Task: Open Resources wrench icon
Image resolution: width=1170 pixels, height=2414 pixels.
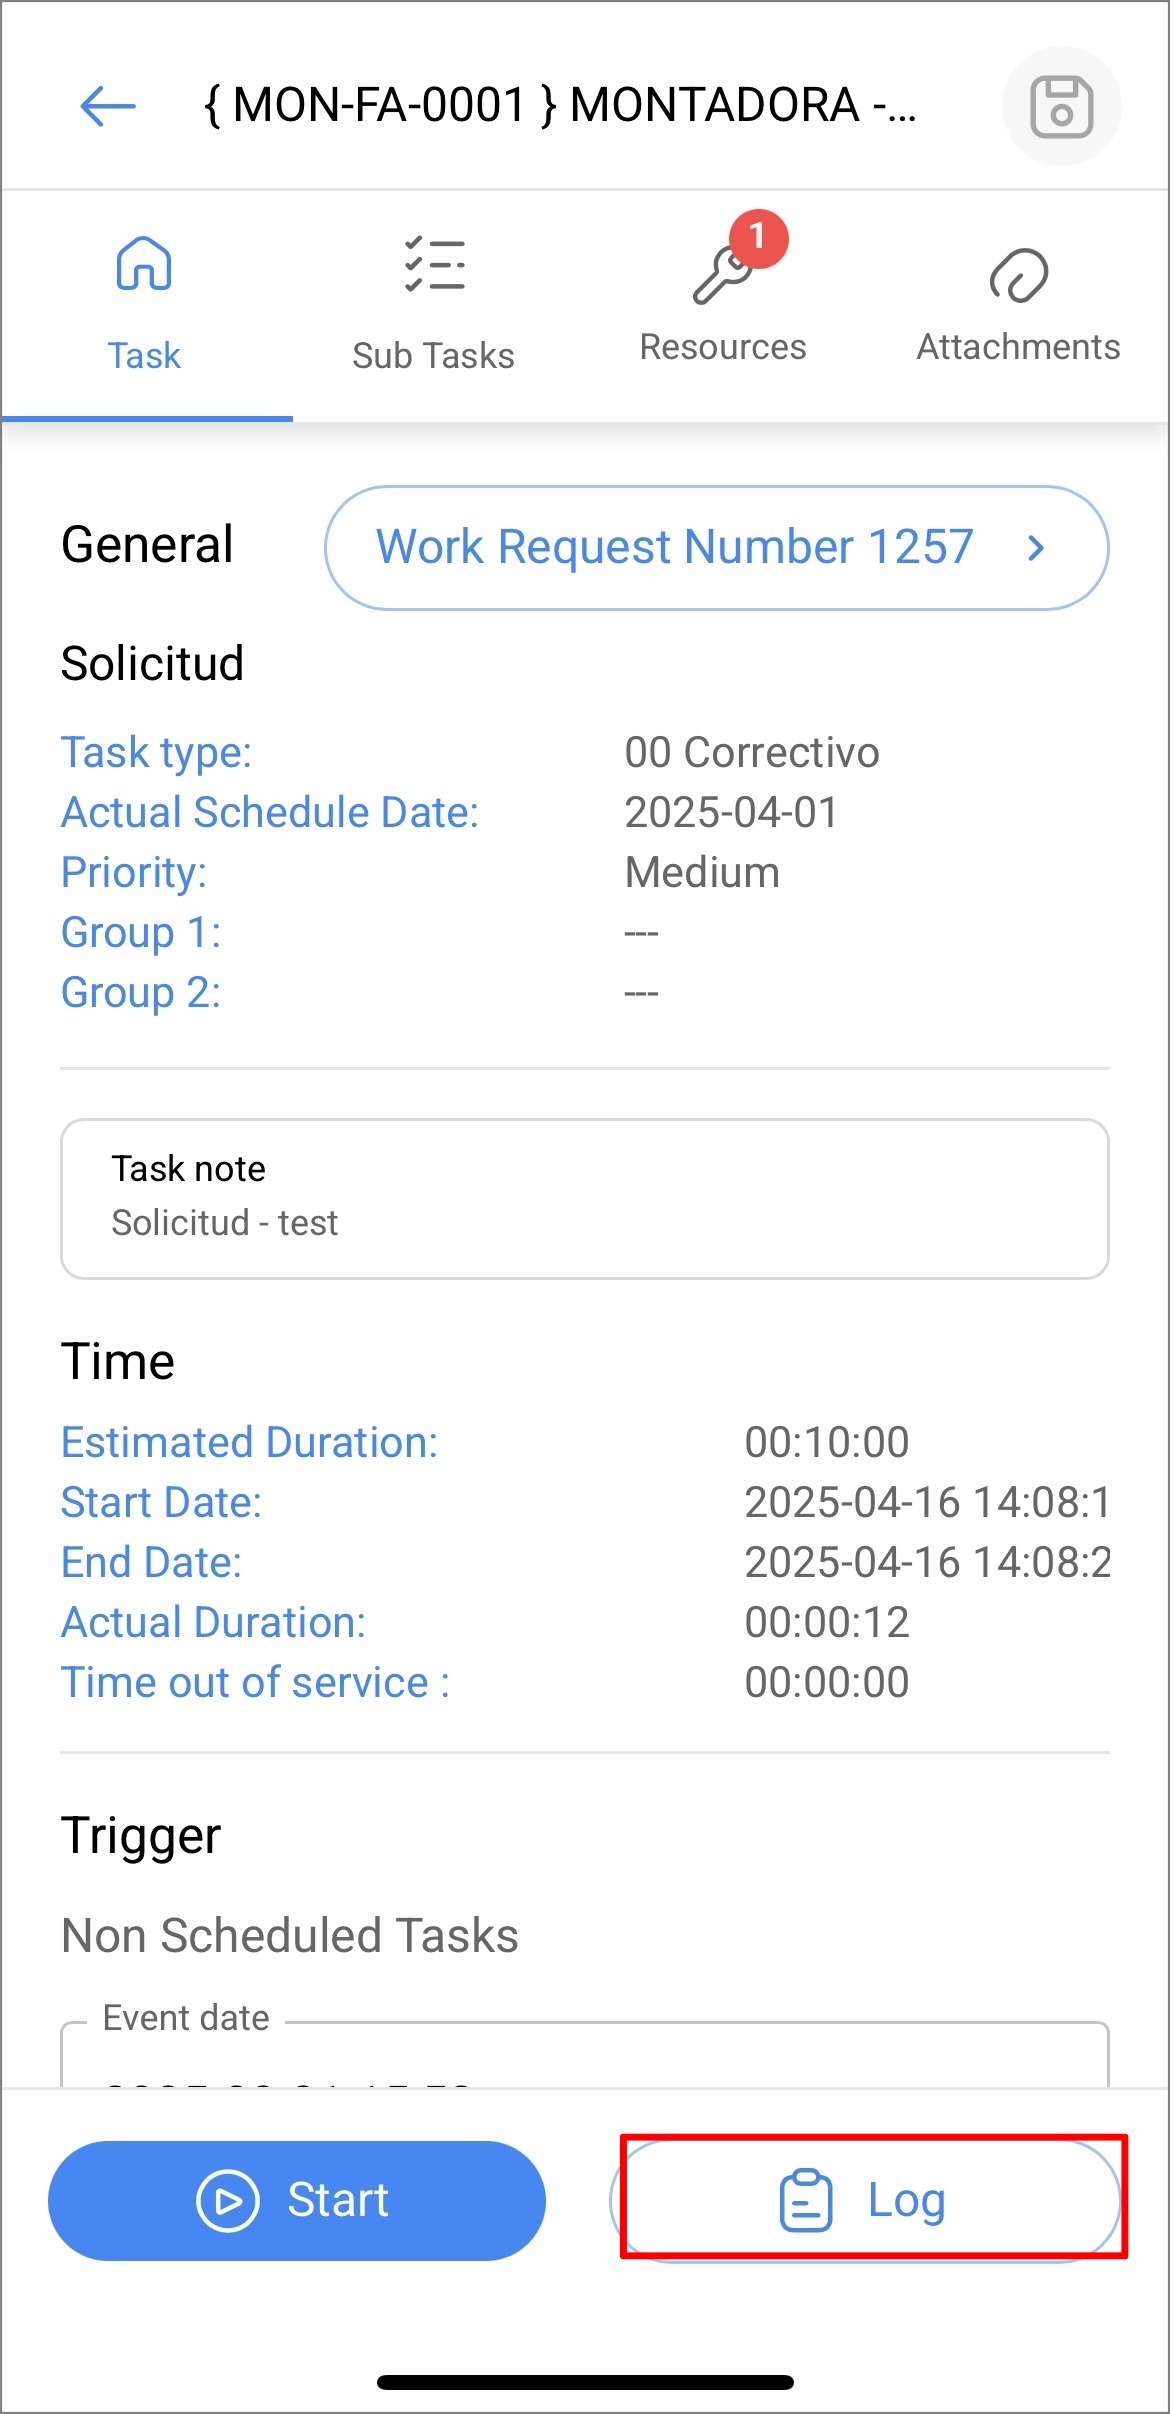Action: click(721, 276)
